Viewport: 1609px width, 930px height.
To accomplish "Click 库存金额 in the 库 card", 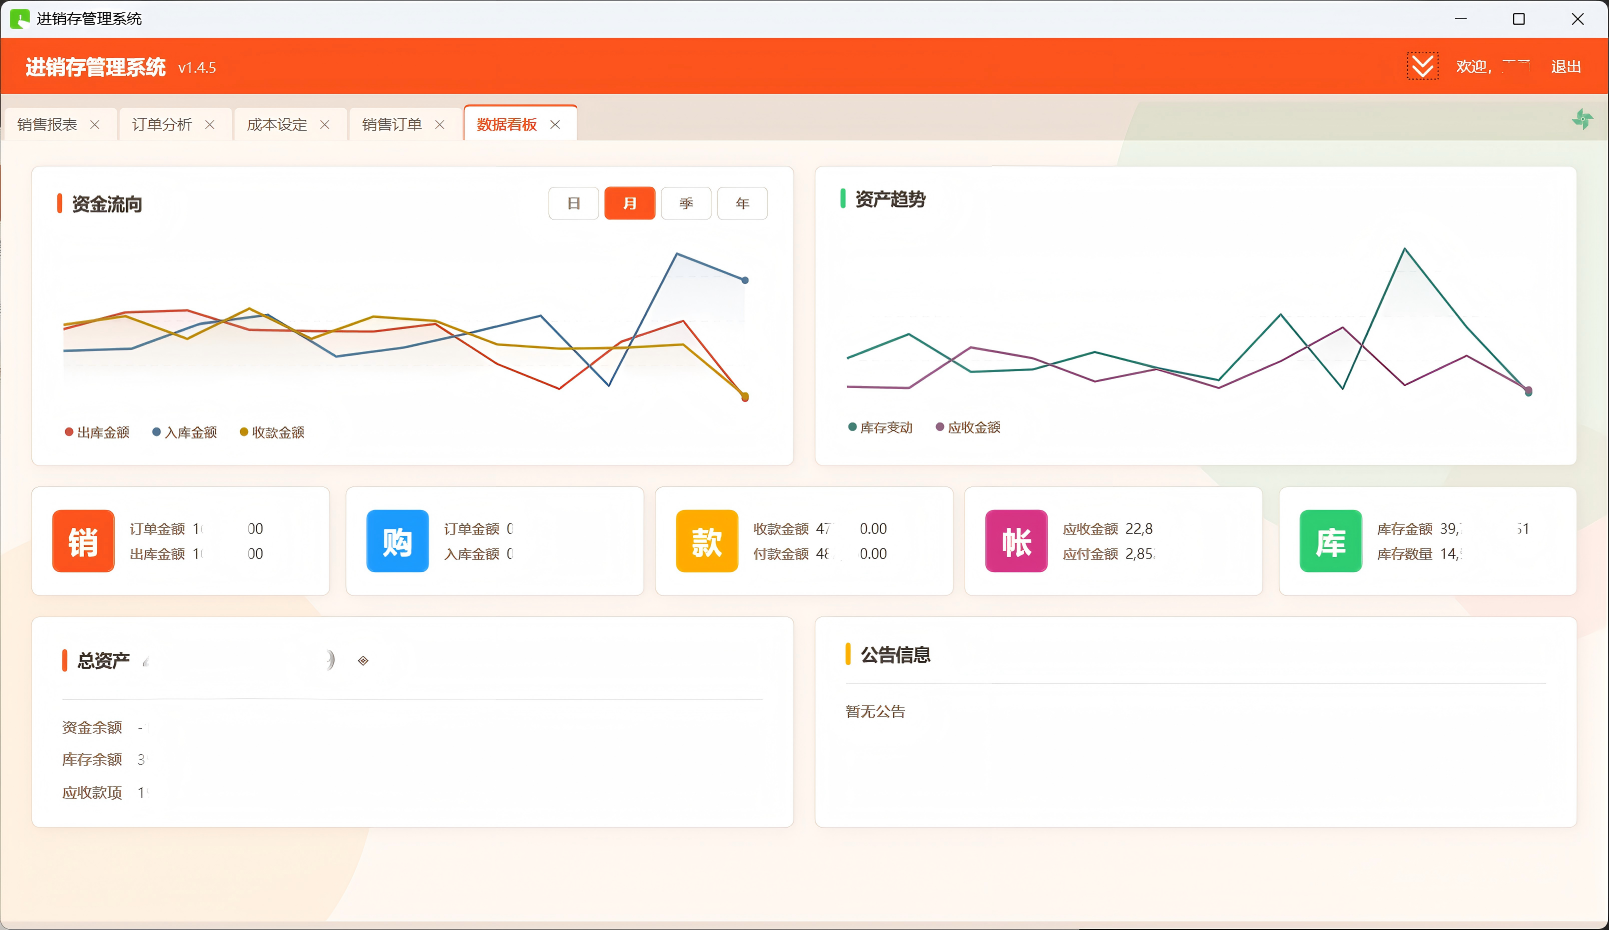I will tap(1405, 529).
